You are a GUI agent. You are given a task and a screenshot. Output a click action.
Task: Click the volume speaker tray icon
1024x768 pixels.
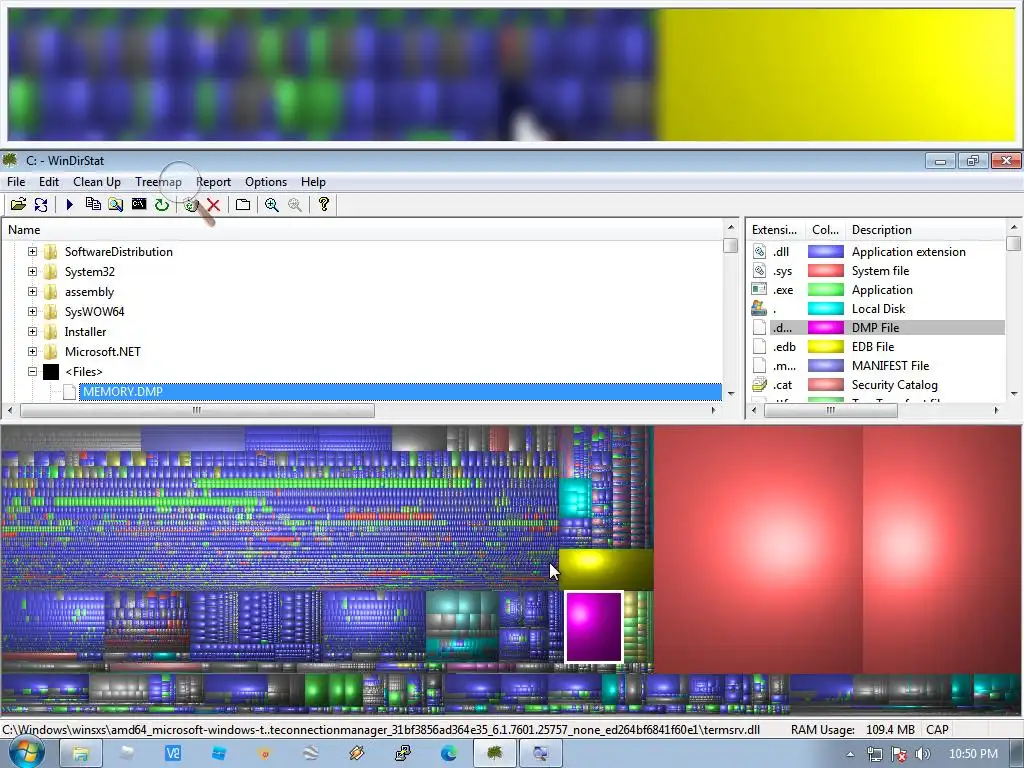922,754
